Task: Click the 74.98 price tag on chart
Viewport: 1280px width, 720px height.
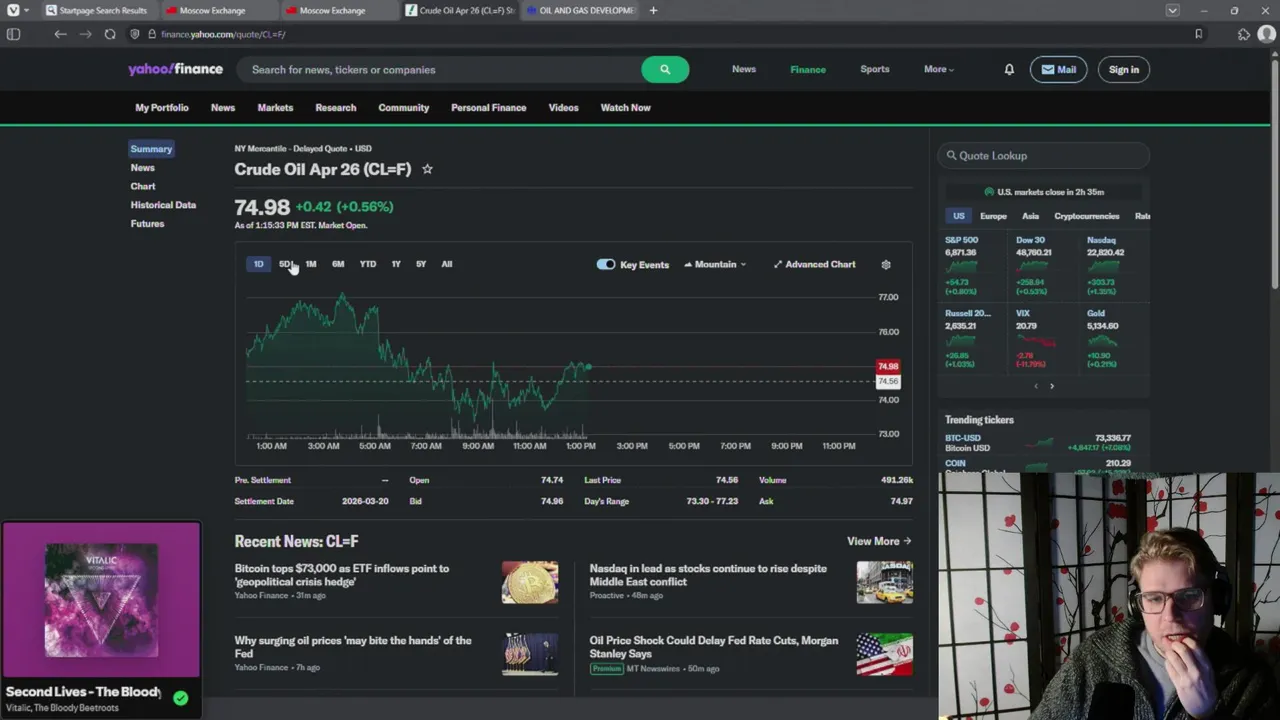Action: click(888, 367)
